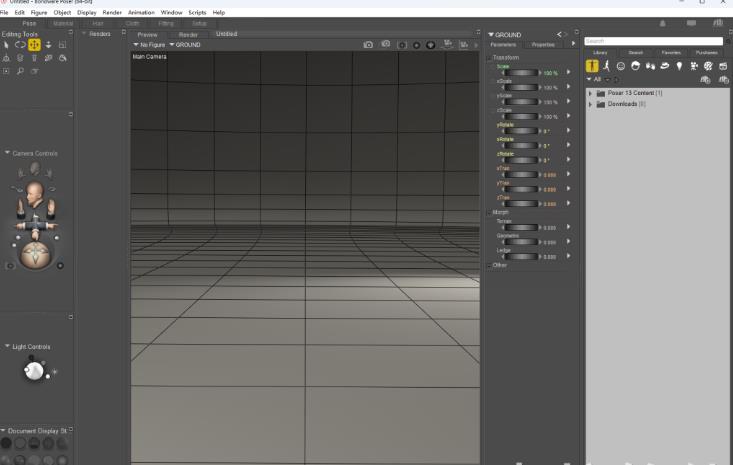Image resolution: width=733 pixels, height=465 pixels.
Task: Open the Scenes library category
Action: click(x=723, y=66)
